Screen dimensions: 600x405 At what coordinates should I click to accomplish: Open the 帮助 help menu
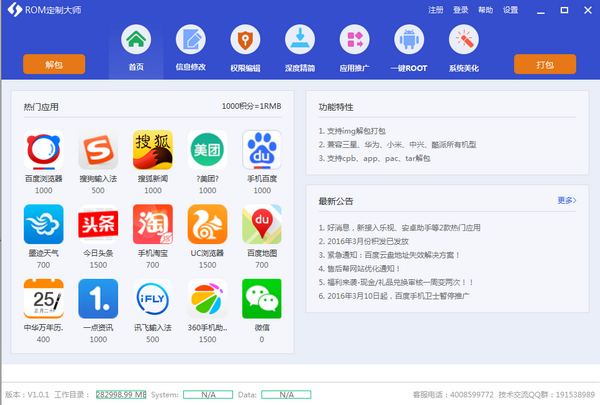click(486, 10)
